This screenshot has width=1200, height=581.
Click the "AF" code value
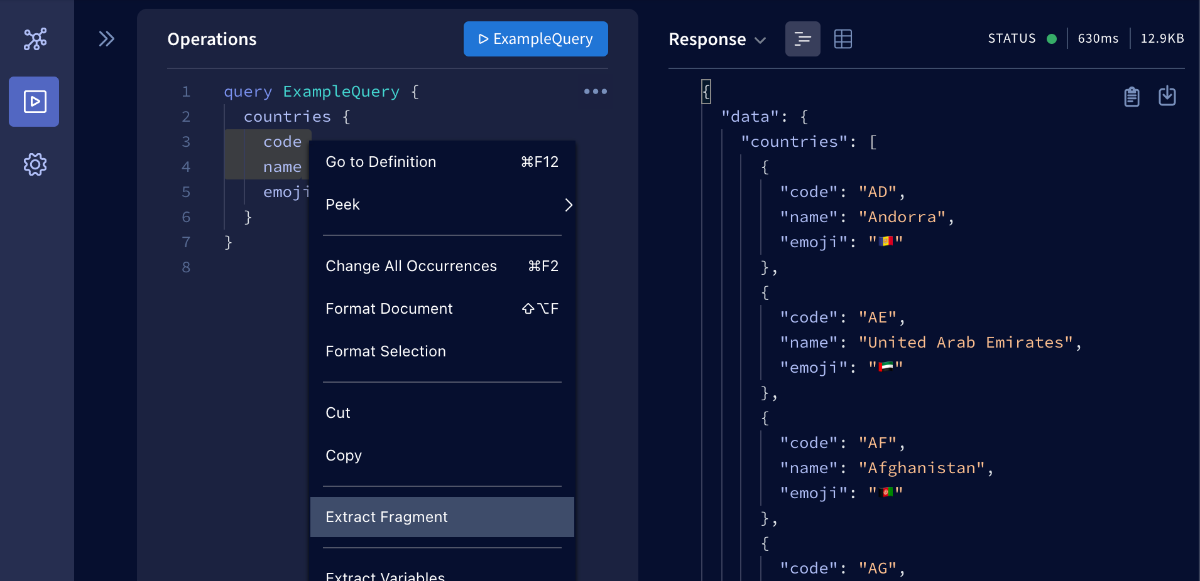(878, 443)
